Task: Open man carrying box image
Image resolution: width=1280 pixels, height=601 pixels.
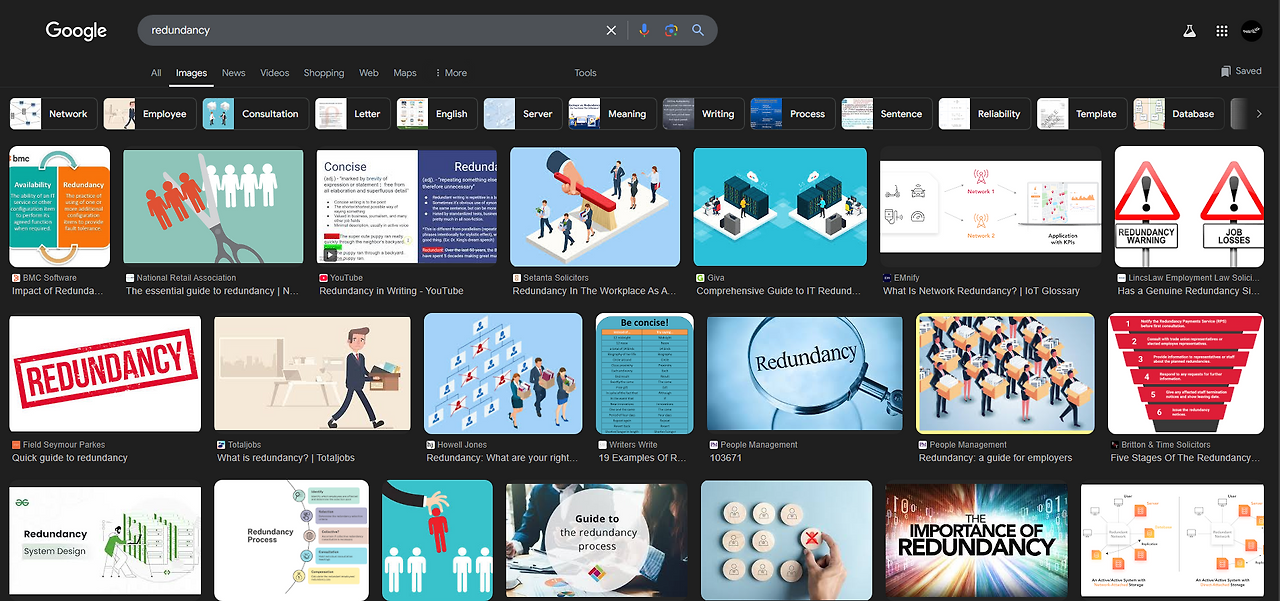Action: tap(312, 374)
